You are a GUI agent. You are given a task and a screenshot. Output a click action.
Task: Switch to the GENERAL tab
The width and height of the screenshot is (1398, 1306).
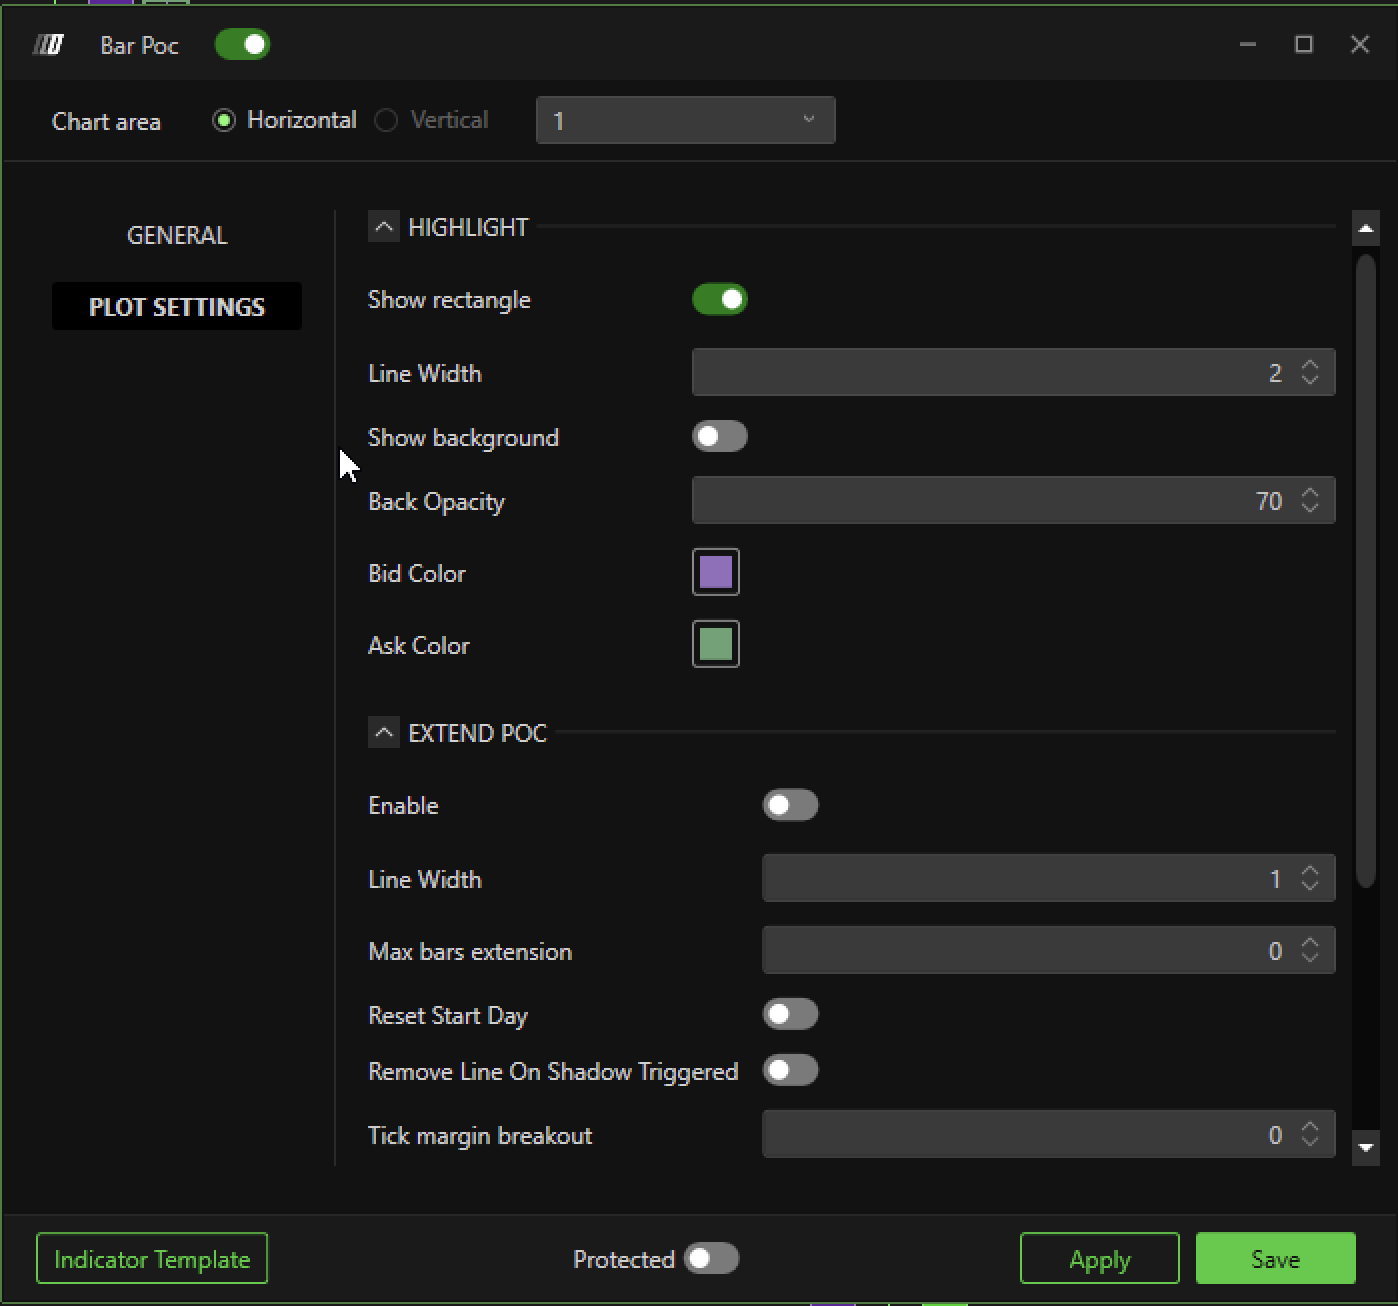point(177,235)
